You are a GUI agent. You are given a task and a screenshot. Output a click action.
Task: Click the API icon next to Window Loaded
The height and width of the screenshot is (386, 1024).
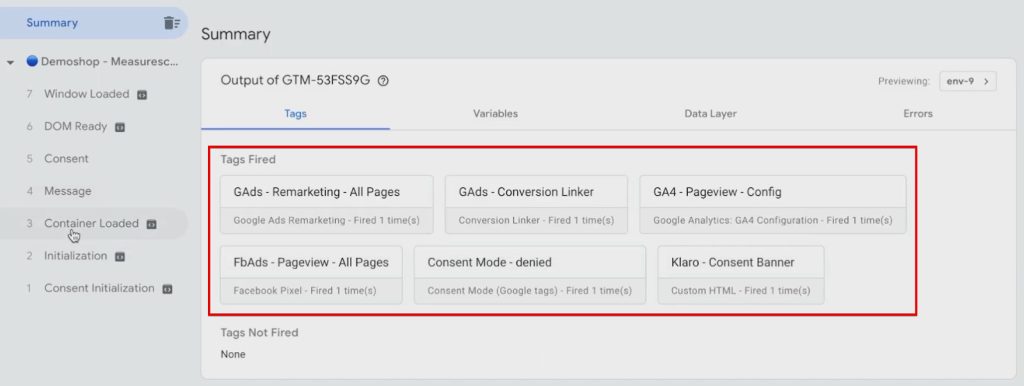point(142,95)
